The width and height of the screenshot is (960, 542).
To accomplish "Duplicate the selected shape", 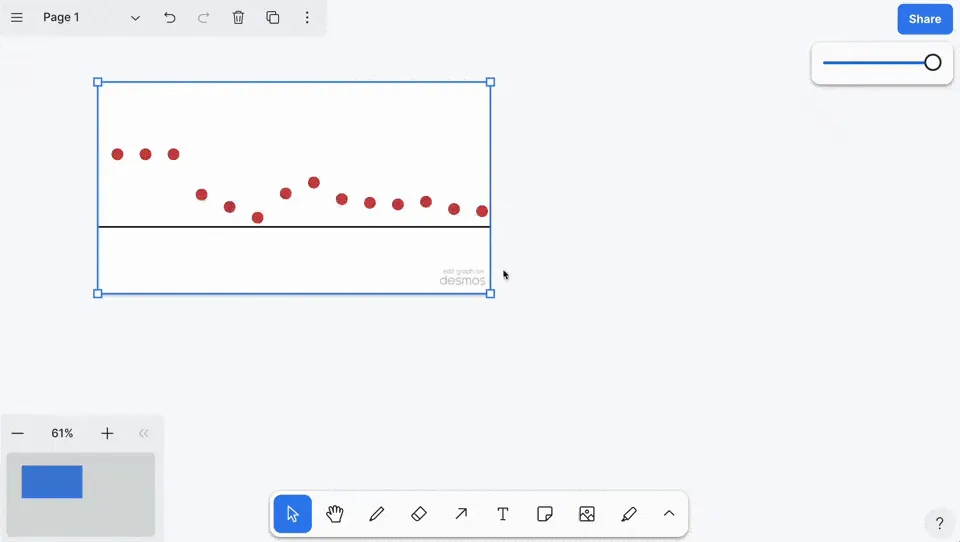I will click(x=273, y=18).
